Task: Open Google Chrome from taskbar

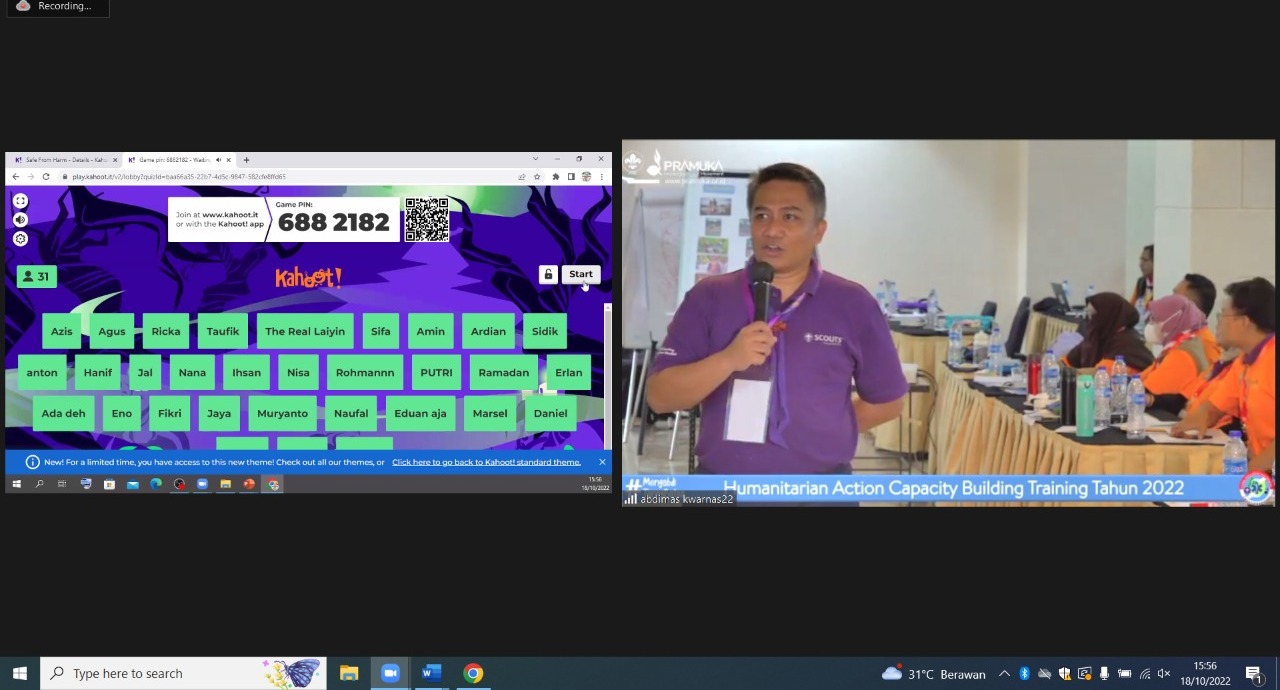Action: 473,673
